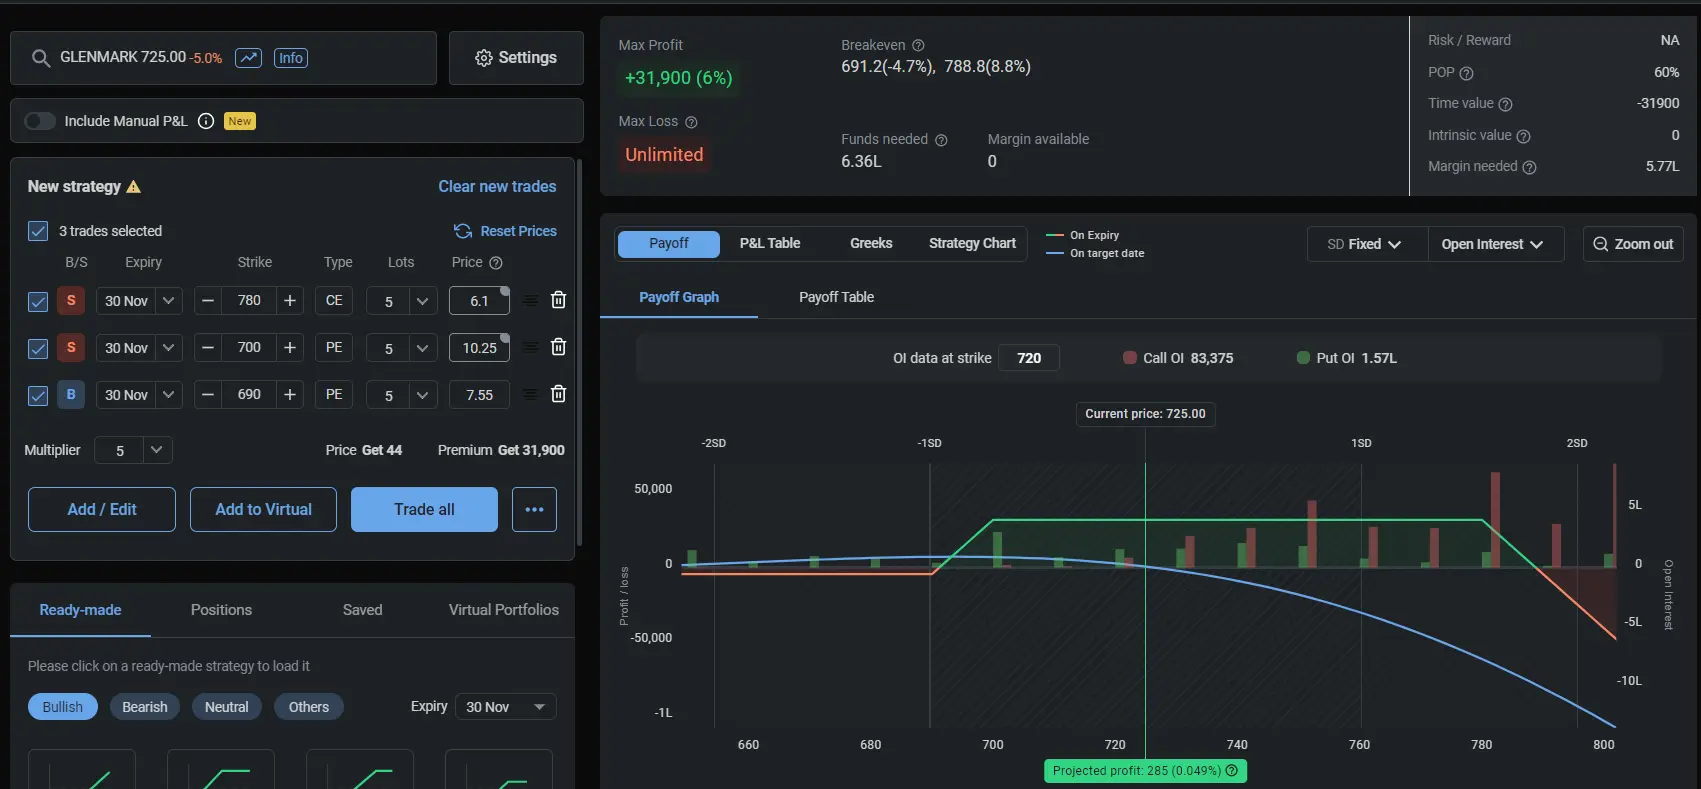Open Open Interest dropdown

tap(1494, 244)
